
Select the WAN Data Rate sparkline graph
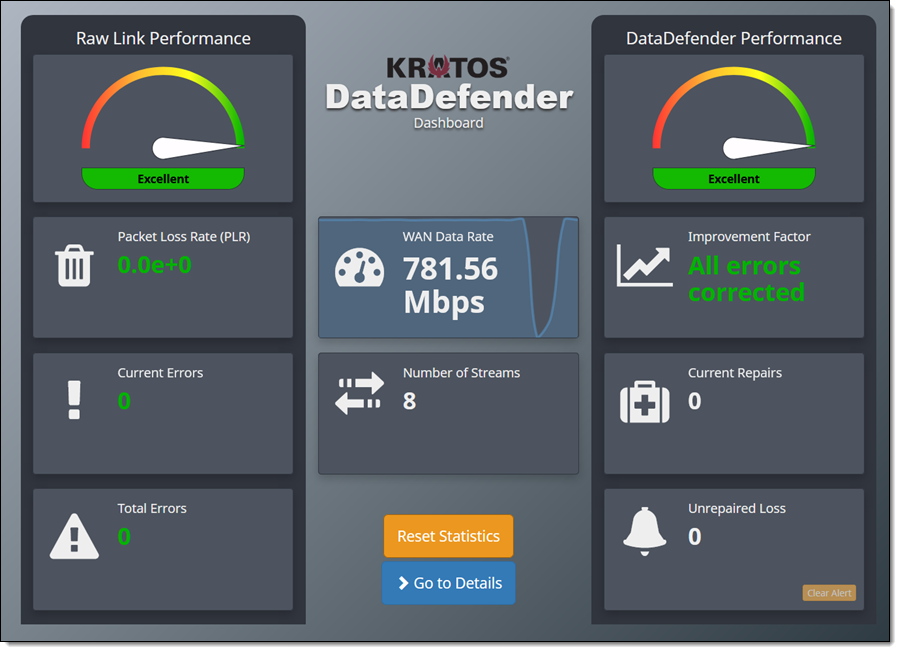[x=554, y=277]
